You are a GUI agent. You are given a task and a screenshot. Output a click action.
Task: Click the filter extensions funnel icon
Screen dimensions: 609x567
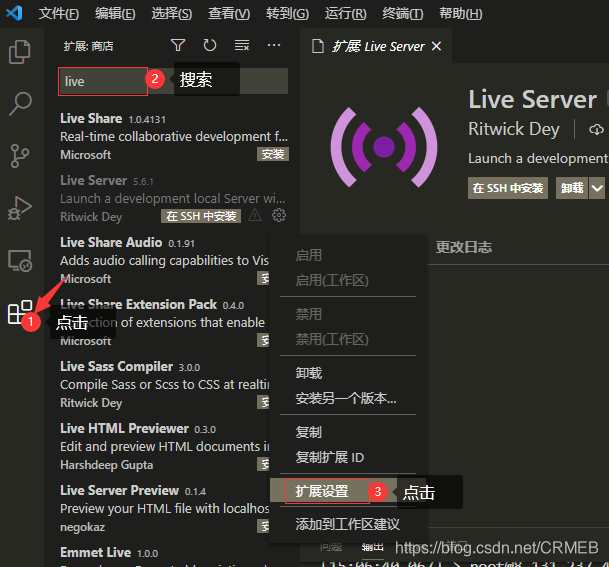click(178, 45)
